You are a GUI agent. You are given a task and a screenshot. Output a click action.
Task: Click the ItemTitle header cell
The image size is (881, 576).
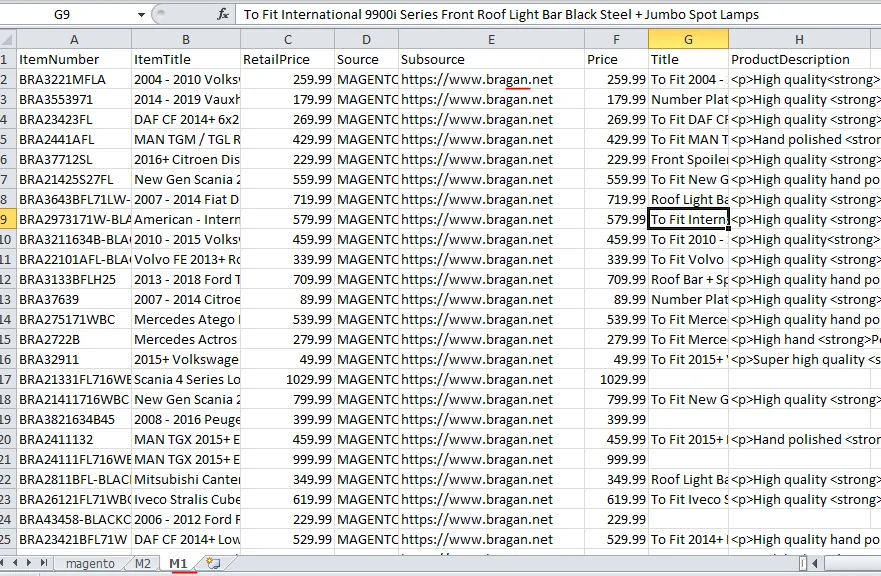tap(186, 59)
